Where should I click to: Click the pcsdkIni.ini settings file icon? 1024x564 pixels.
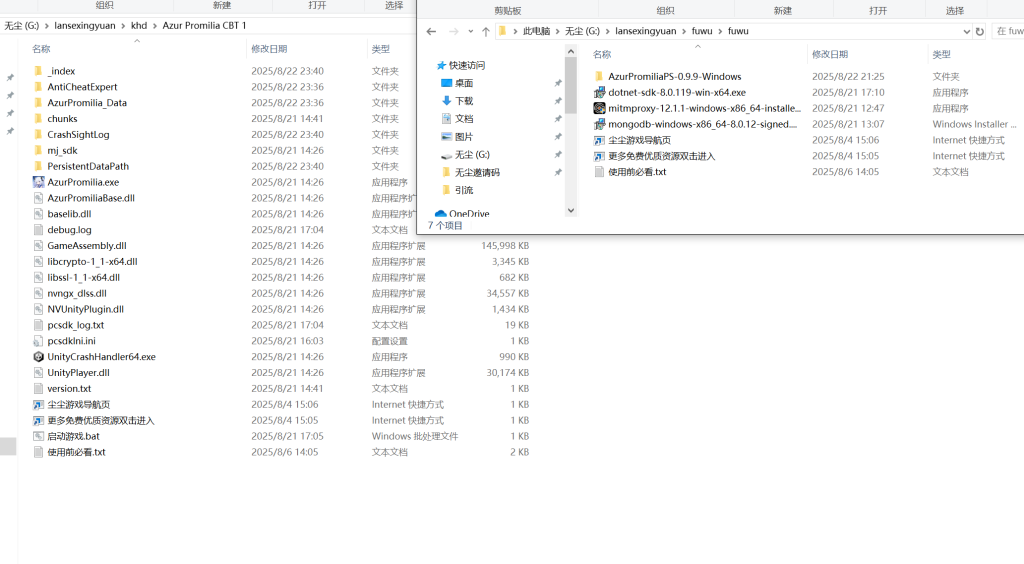tap(38, 341)
